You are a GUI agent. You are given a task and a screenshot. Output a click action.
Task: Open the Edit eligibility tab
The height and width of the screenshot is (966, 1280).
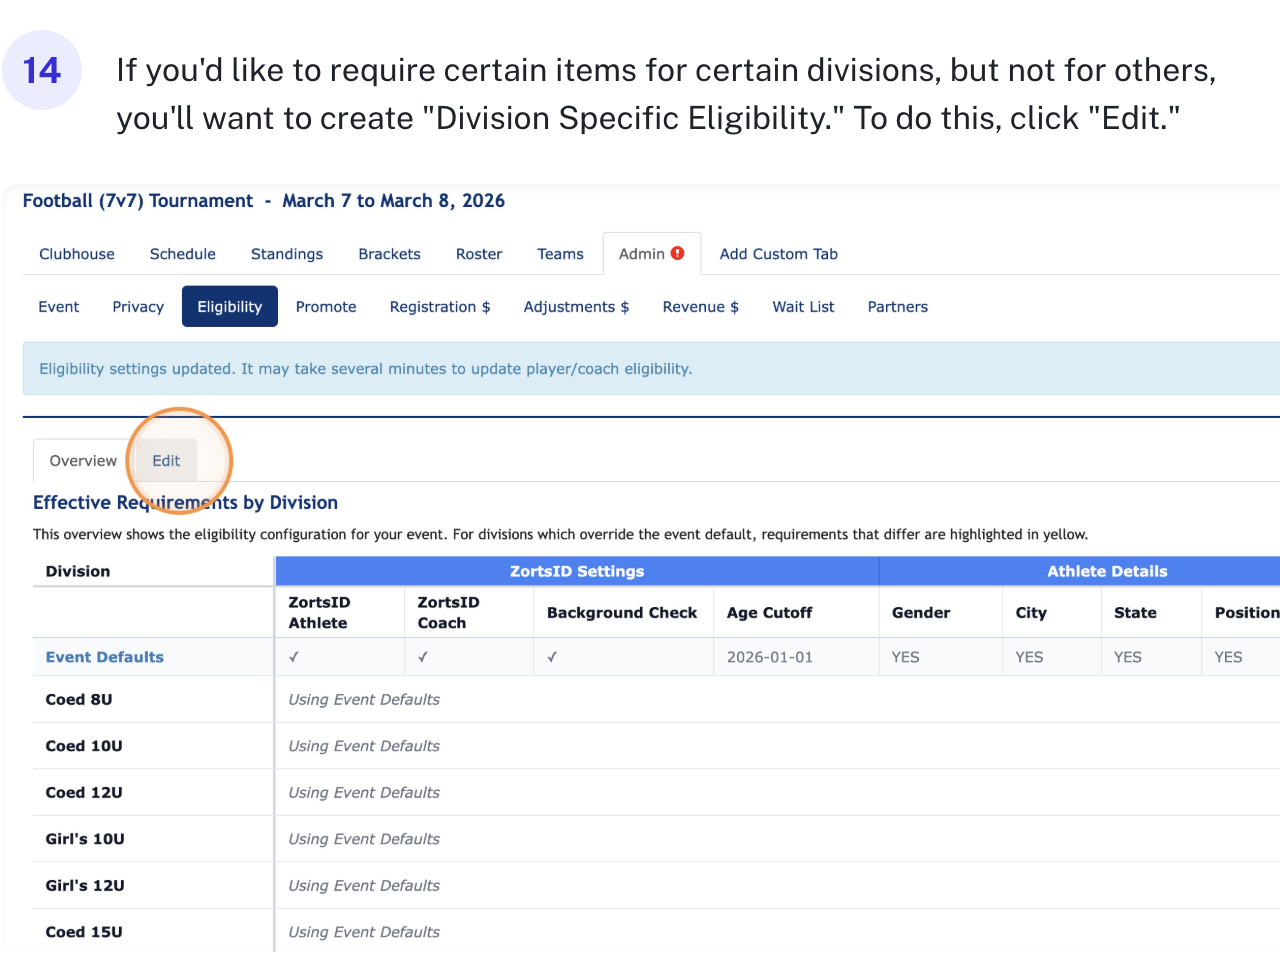166,461
